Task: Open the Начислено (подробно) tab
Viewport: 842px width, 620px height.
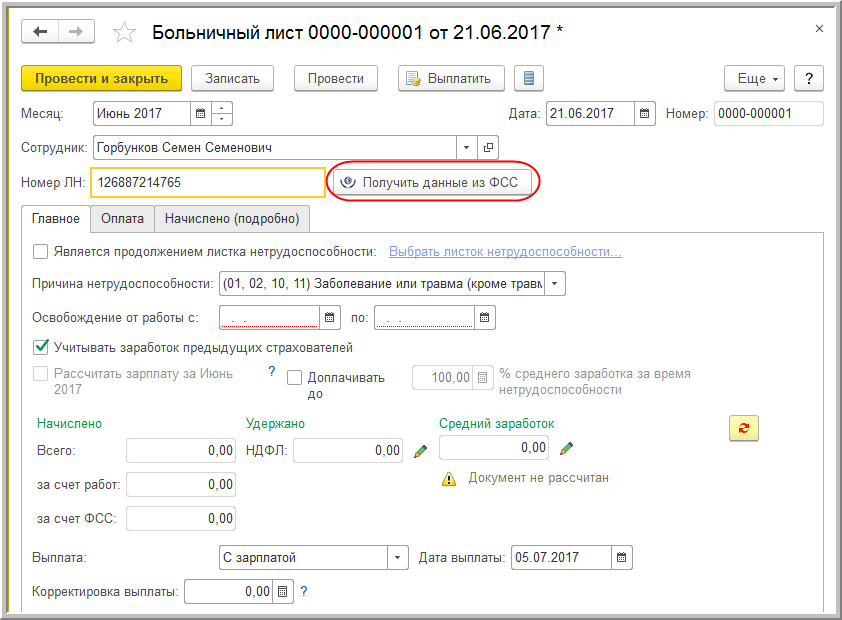Action: pos(231,218)
